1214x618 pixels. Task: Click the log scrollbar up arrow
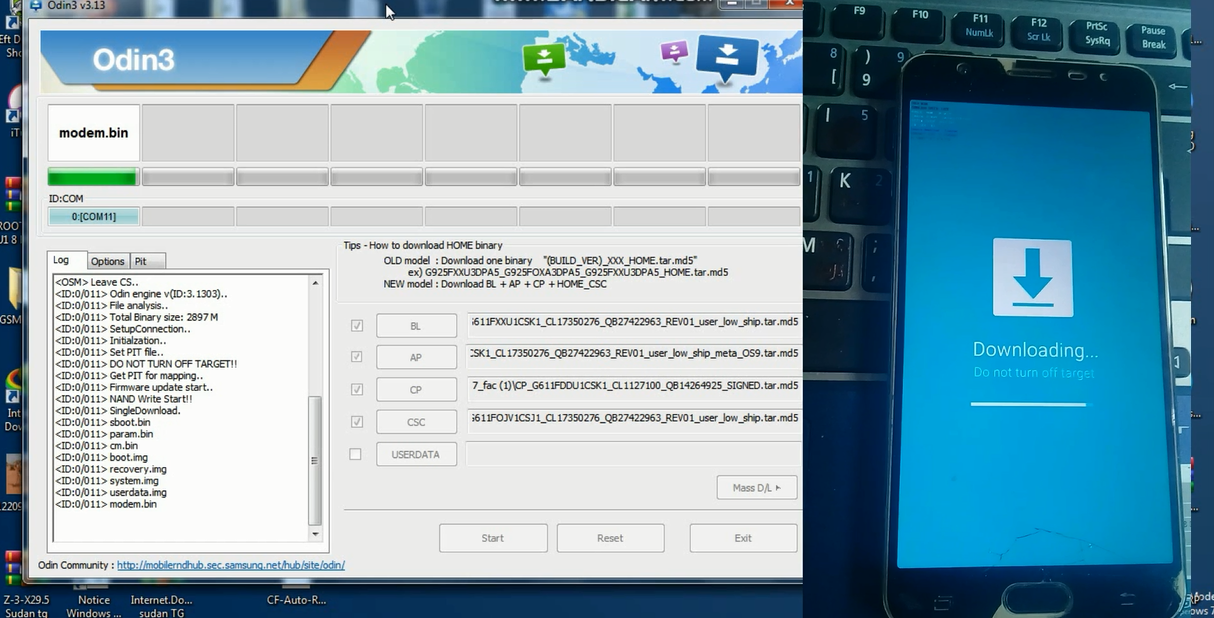pyautogui.click(x=316, y=283)
